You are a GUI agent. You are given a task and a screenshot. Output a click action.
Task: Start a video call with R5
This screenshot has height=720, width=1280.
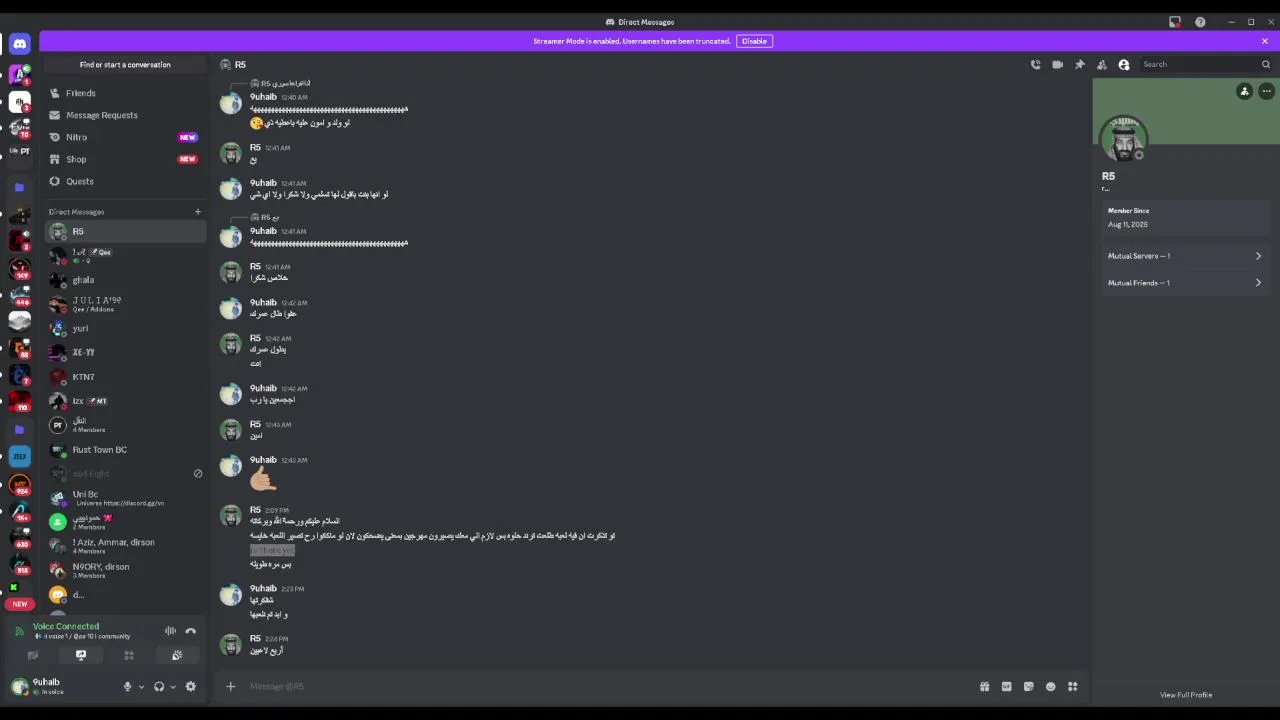1057,64
